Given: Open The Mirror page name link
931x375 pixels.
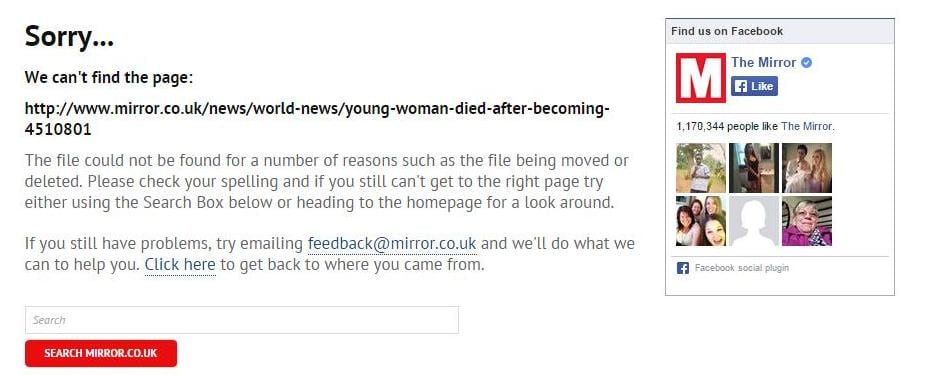Looking at the screenshot, I should [x=764, y=62].
